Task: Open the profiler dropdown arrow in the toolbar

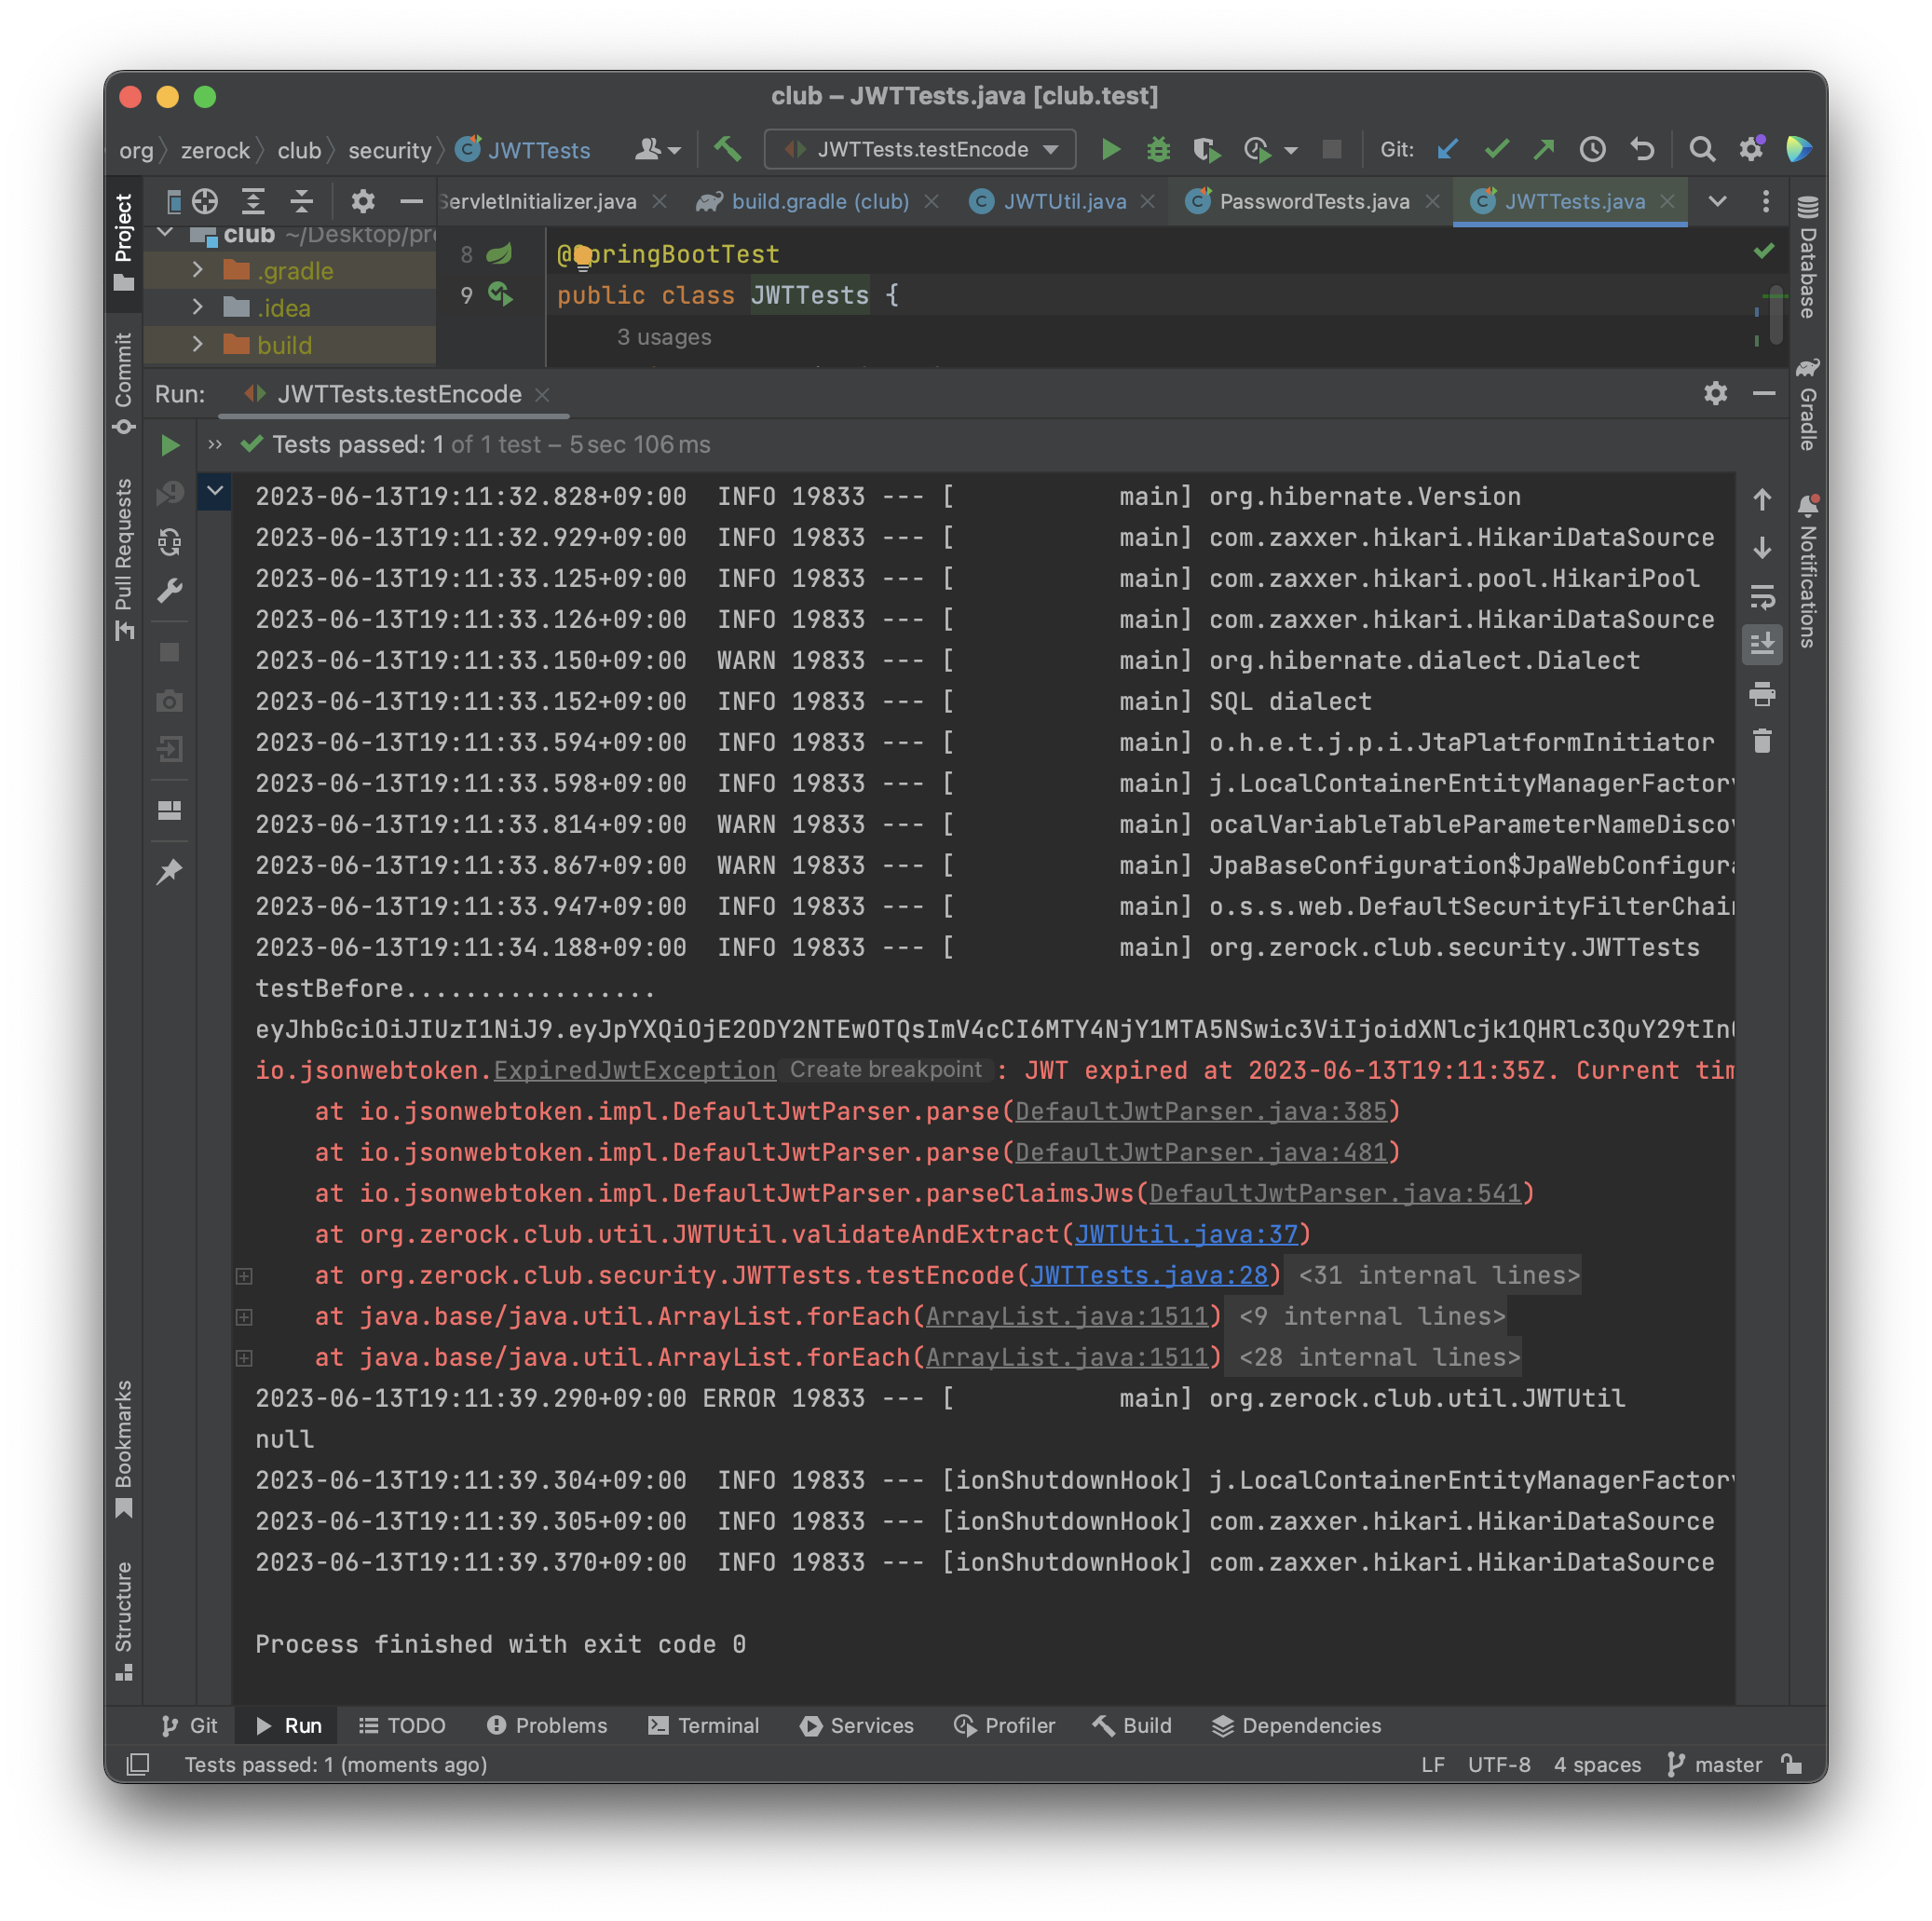Action: (x=1291, y=151)
